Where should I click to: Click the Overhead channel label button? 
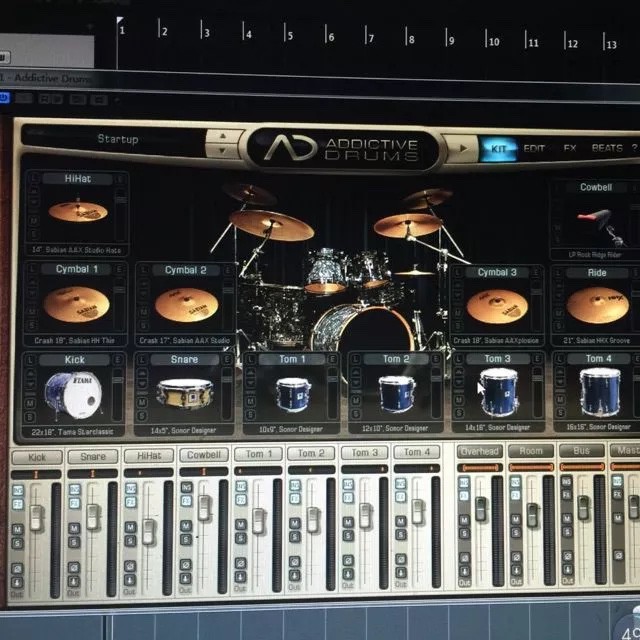coord(479,452)
